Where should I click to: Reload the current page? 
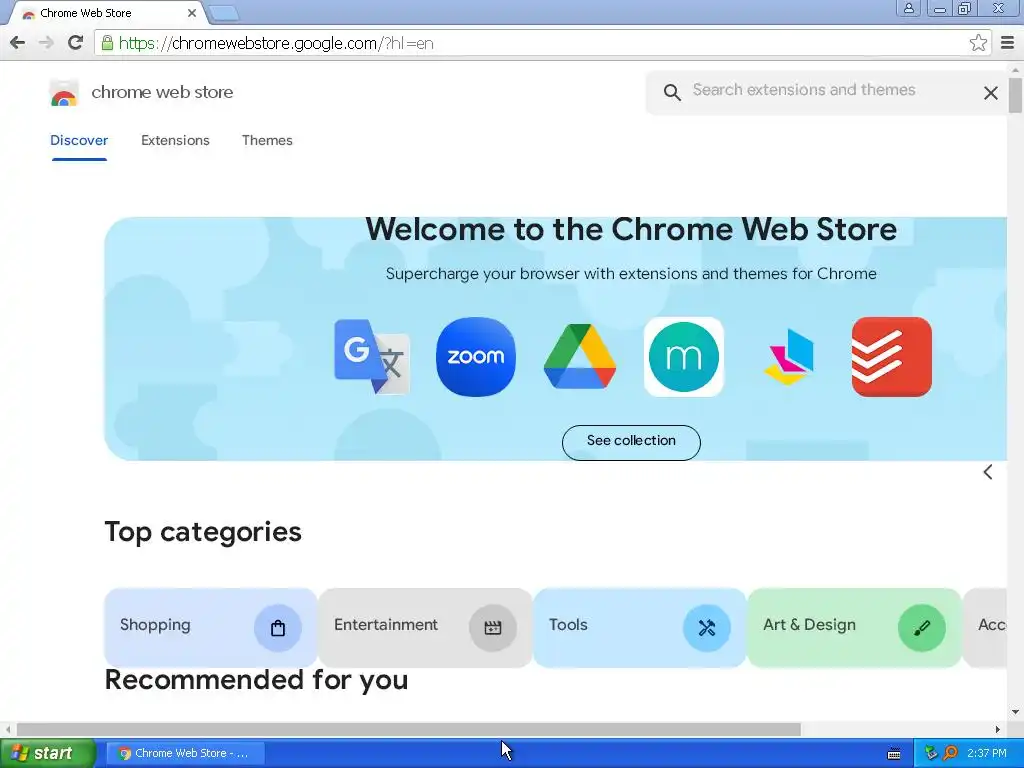tap(76, 43)
